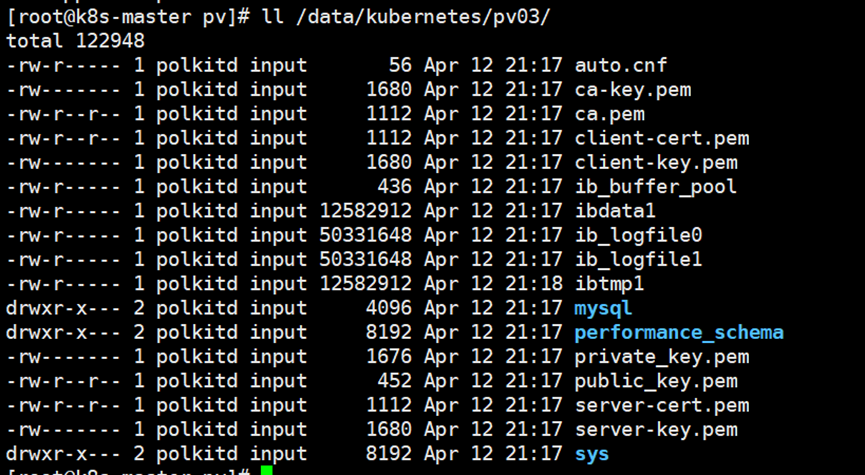Click the server-key.pem filename
Image resolution: width=865 pixels, height=475 pixels.
tap(655, 429)
